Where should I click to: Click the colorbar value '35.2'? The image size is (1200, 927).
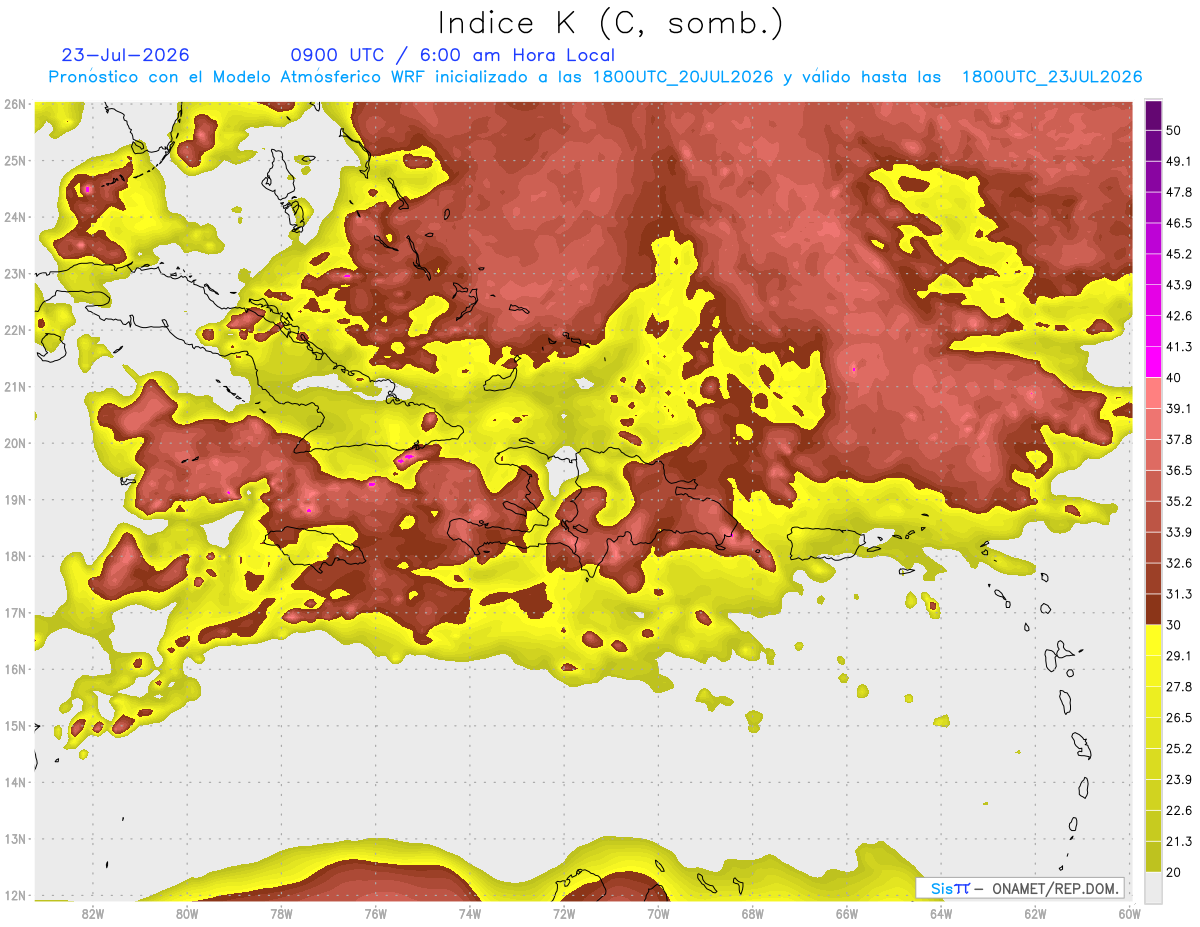(1179, 501)
